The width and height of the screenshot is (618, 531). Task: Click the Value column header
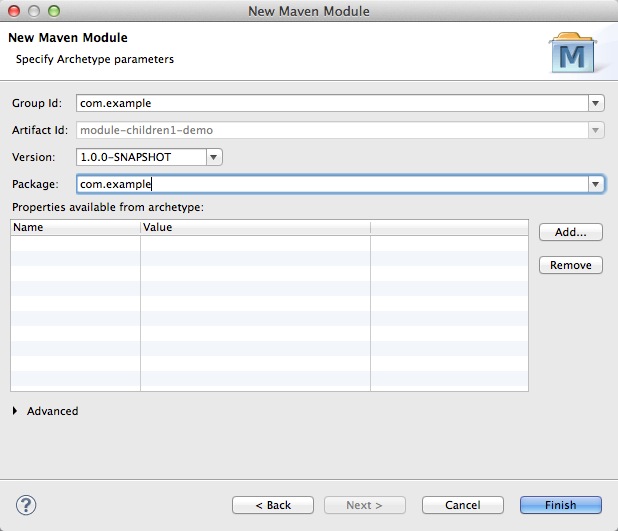pos(255,227)
